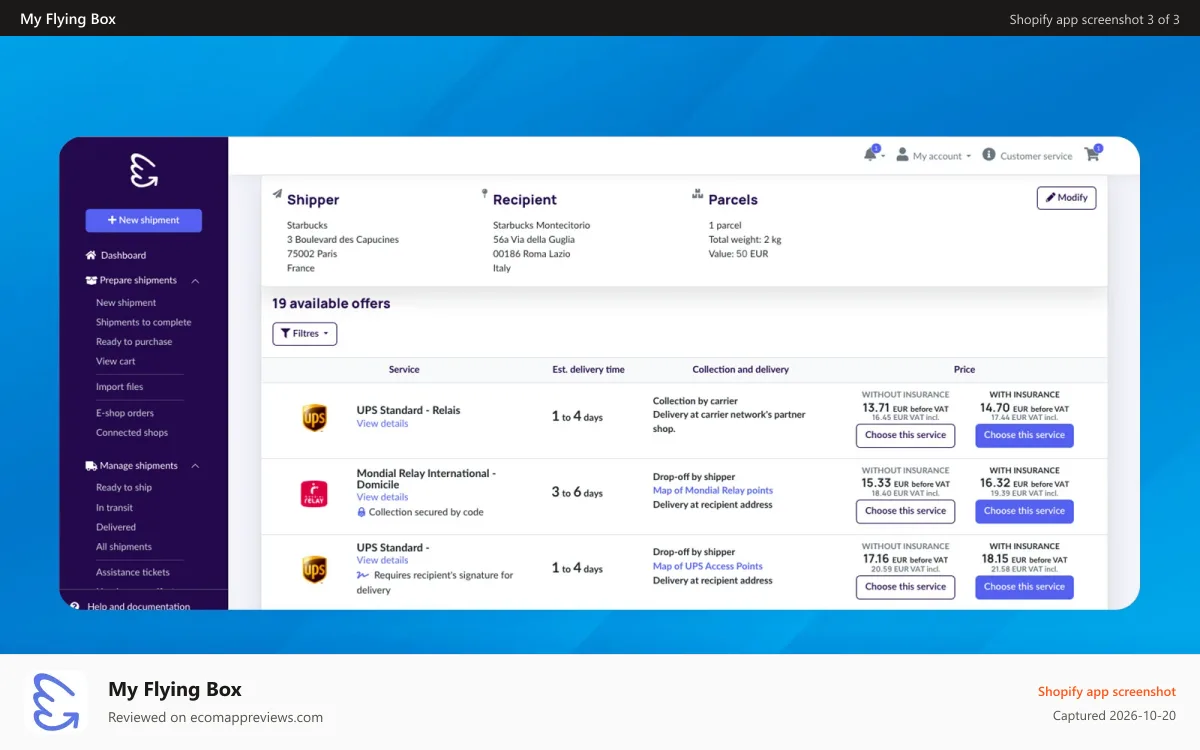Screen dimensions: 1200x750
Task: Choose UPS Standard - Relais without insurance
Action: pos(905,435)
